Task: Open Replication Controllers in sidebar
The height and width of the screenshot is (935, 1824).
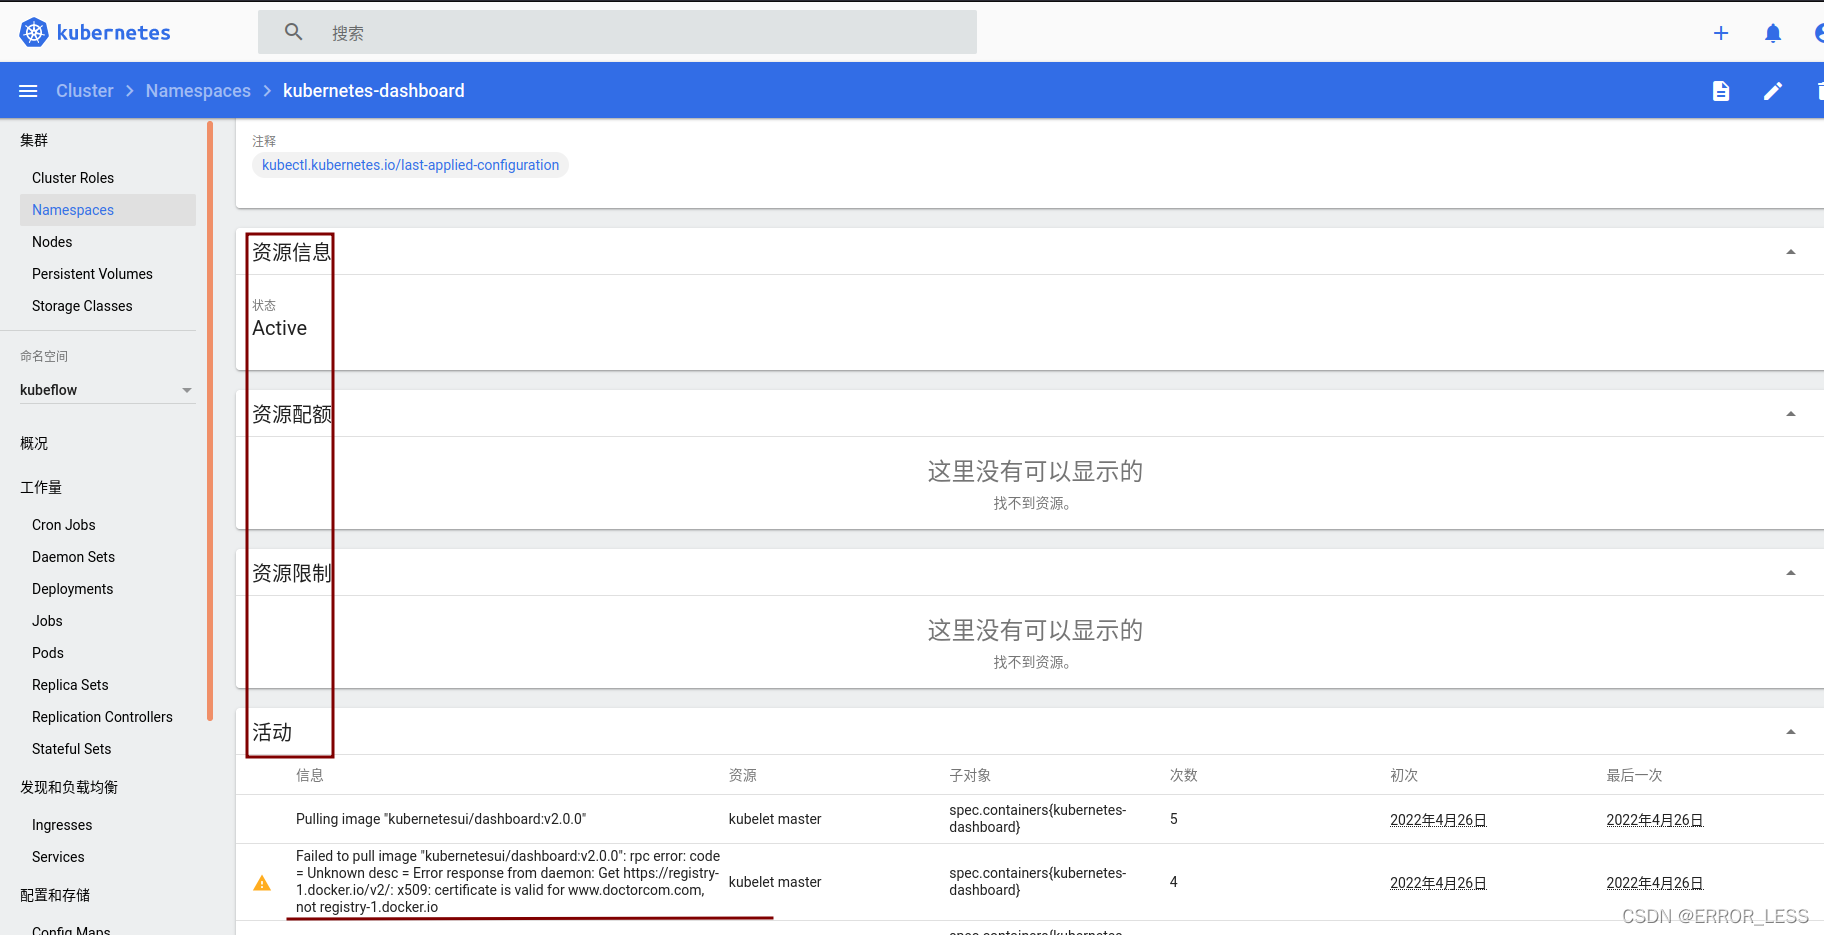Action: coord(102,717)
